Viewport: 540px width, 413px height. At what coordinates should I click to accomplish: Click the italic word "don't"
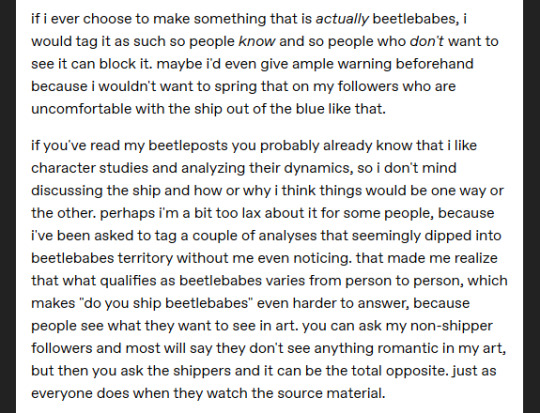tap(426, 41)
